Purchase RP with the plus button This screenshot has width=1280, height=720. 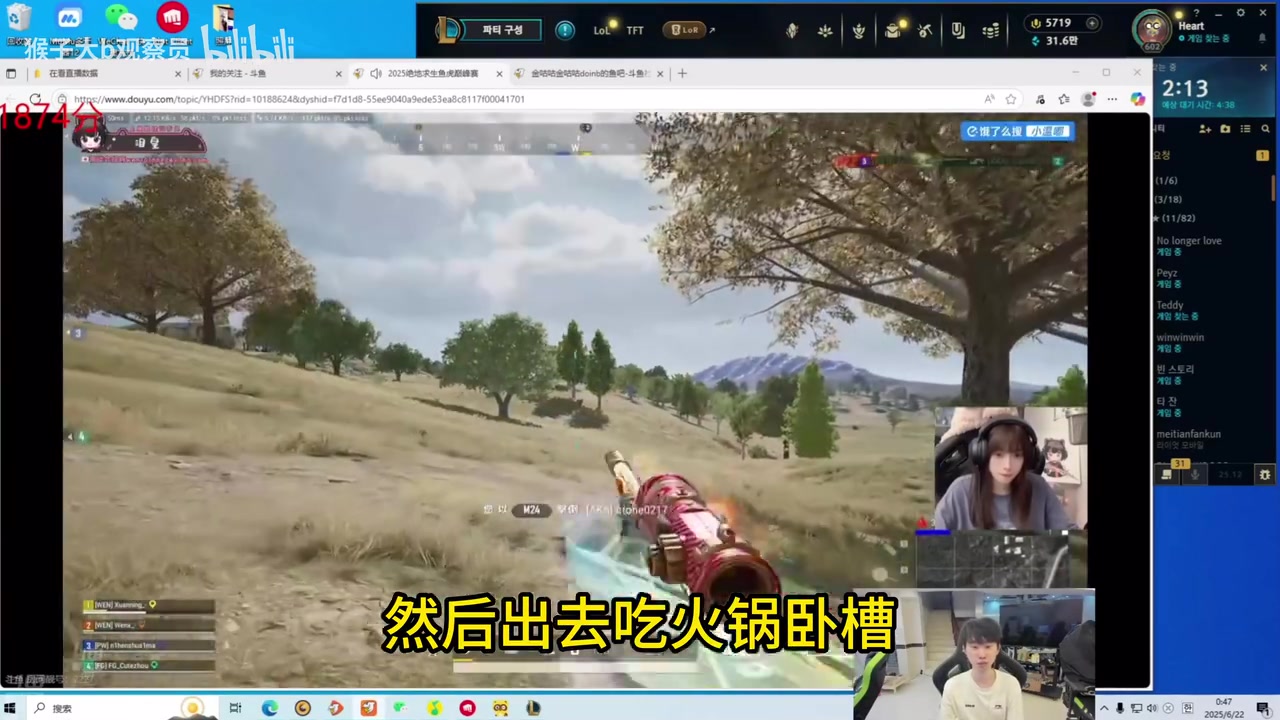tap(1092, 23)
